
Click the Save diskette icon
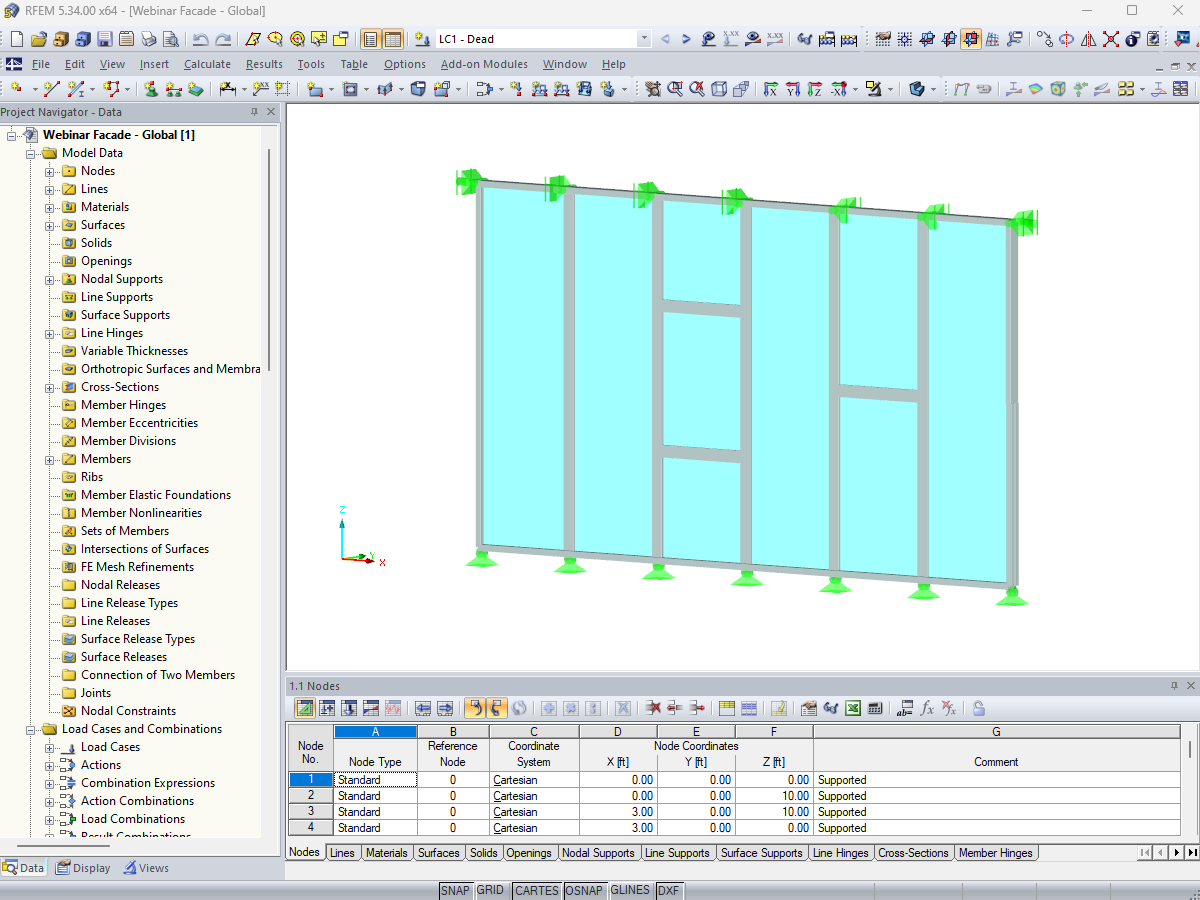tap(105, 39)
